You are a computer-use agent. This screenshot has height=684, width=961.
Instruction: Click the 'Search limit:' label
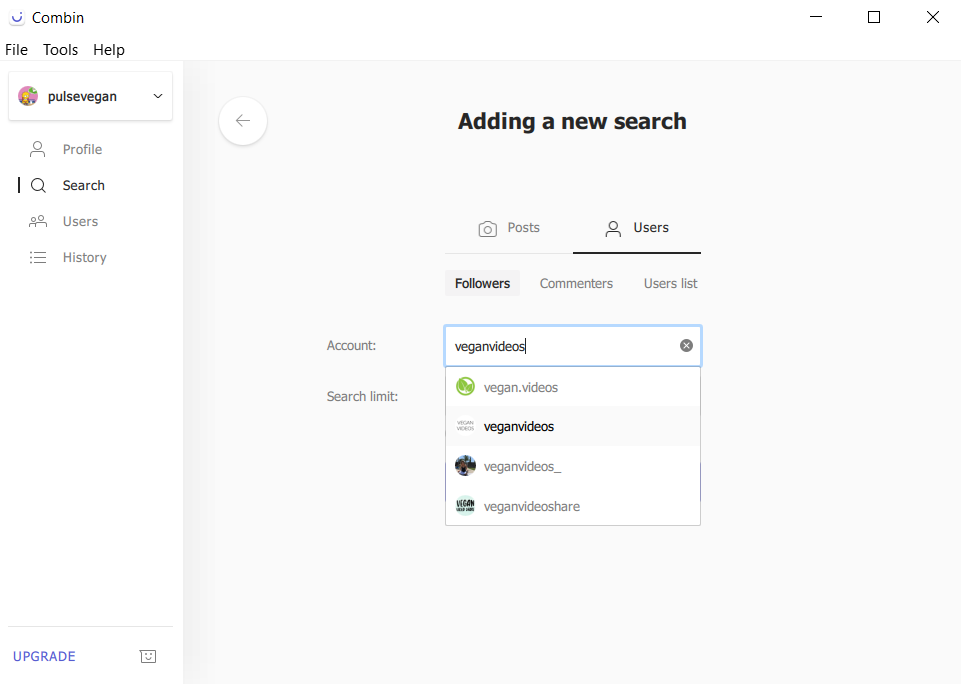click(x=362, y=396)
